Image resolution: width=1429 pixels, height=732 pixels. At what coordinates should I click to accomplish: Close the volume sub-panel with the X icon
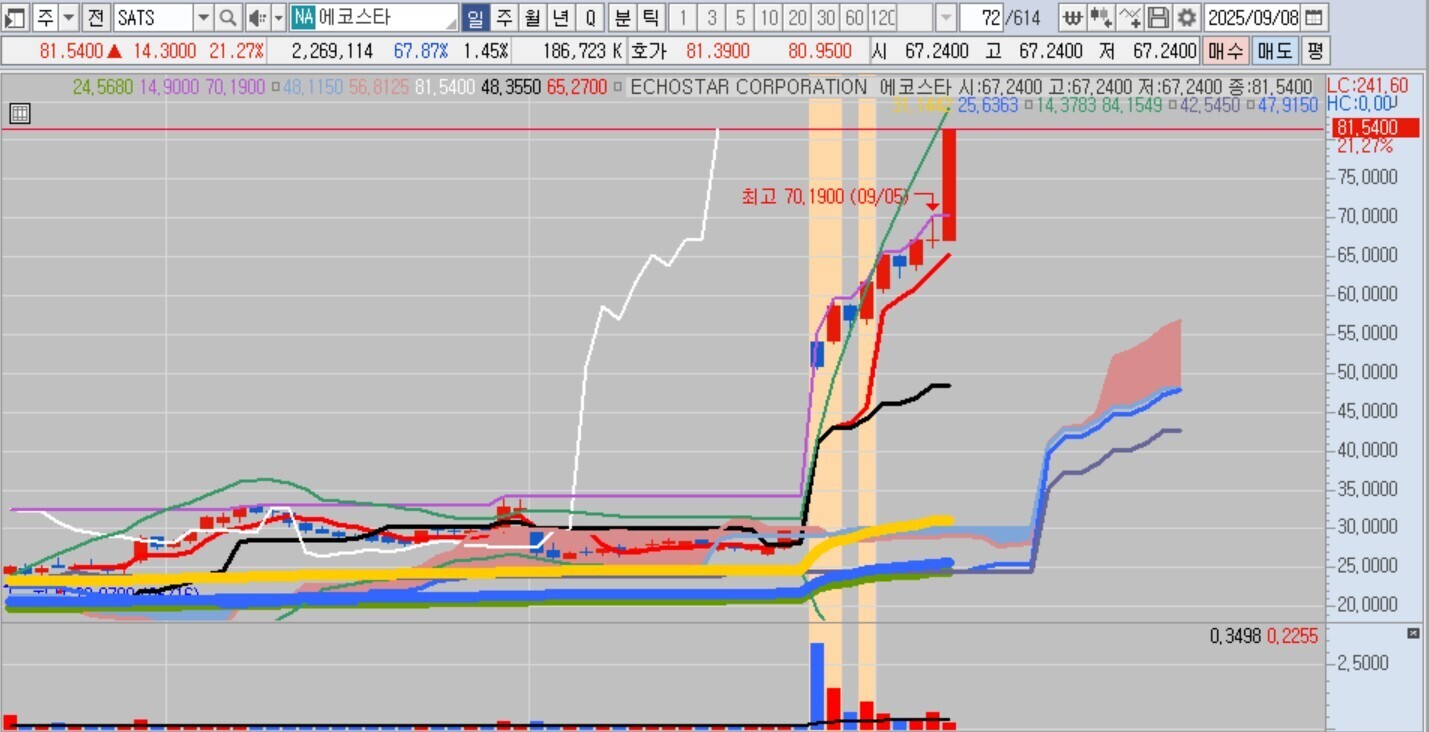(x=1413, y=633)
